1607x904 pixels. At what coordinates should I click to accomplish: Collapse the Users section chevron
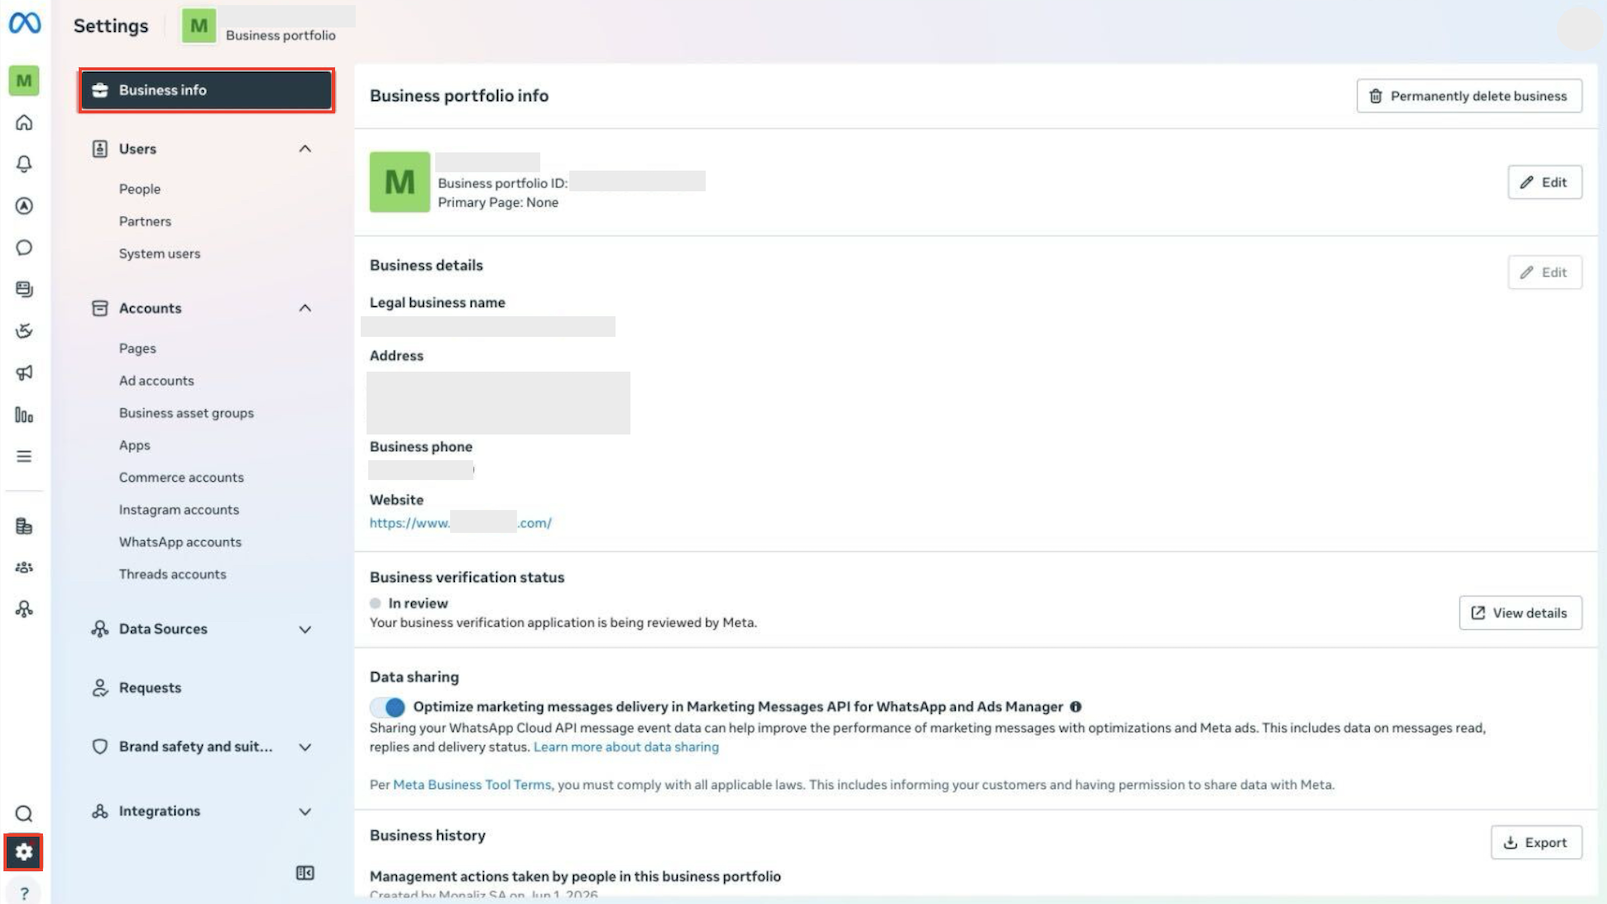coord(305,149)
